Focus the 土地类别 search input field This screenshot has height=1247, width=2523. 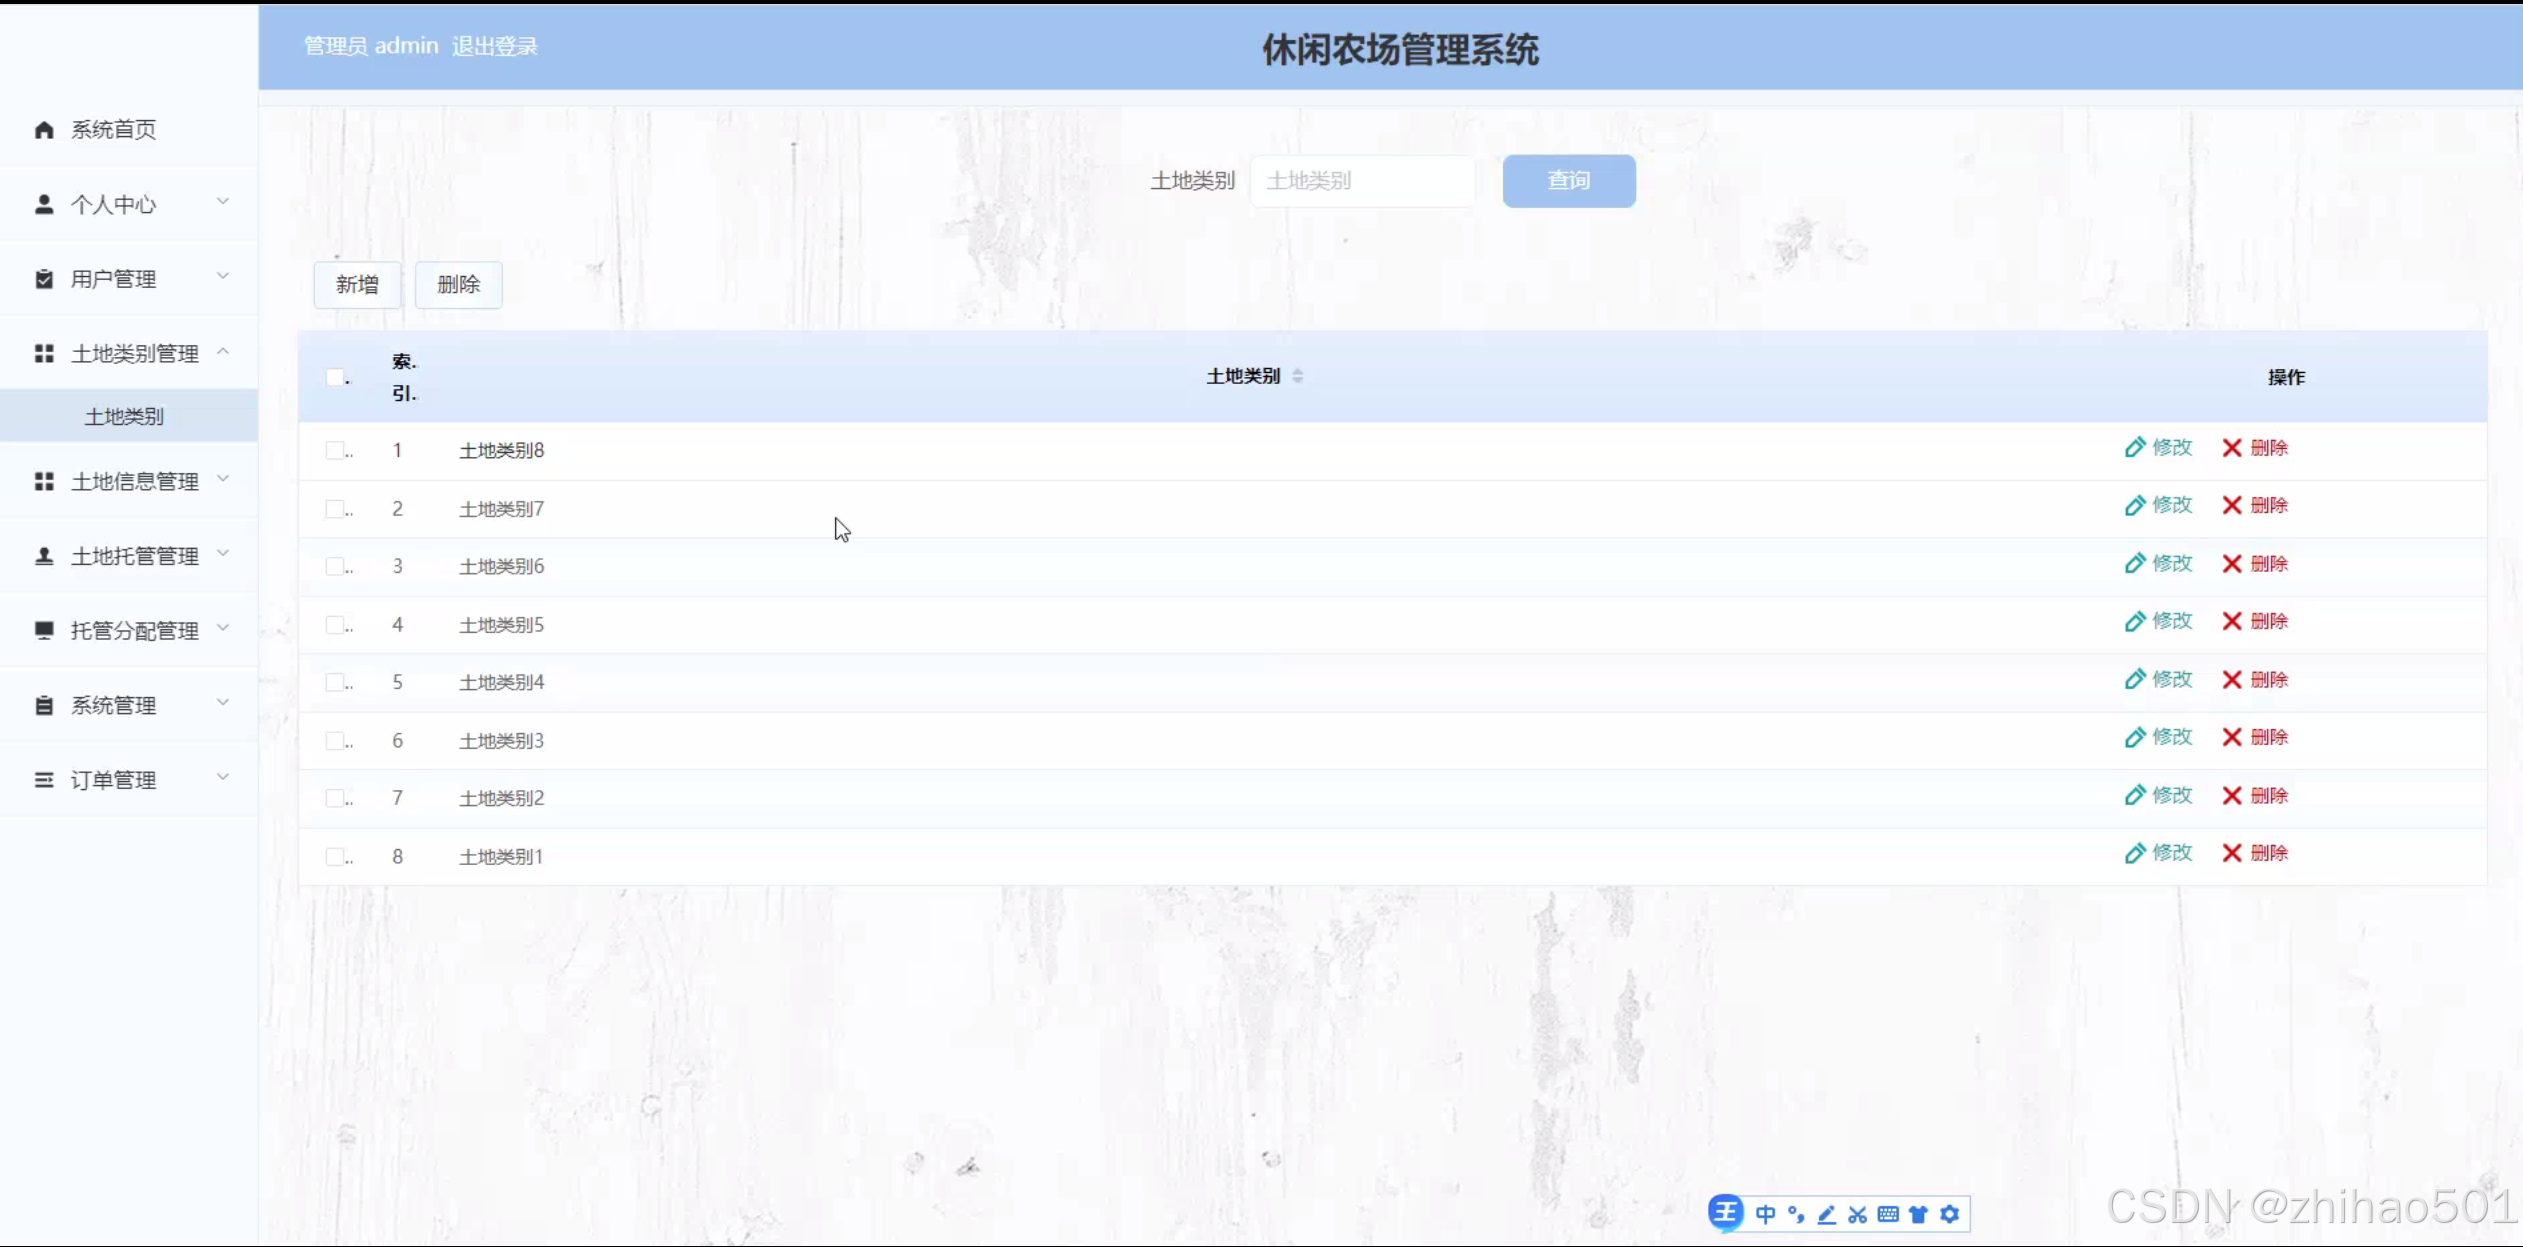(1362, 181)
